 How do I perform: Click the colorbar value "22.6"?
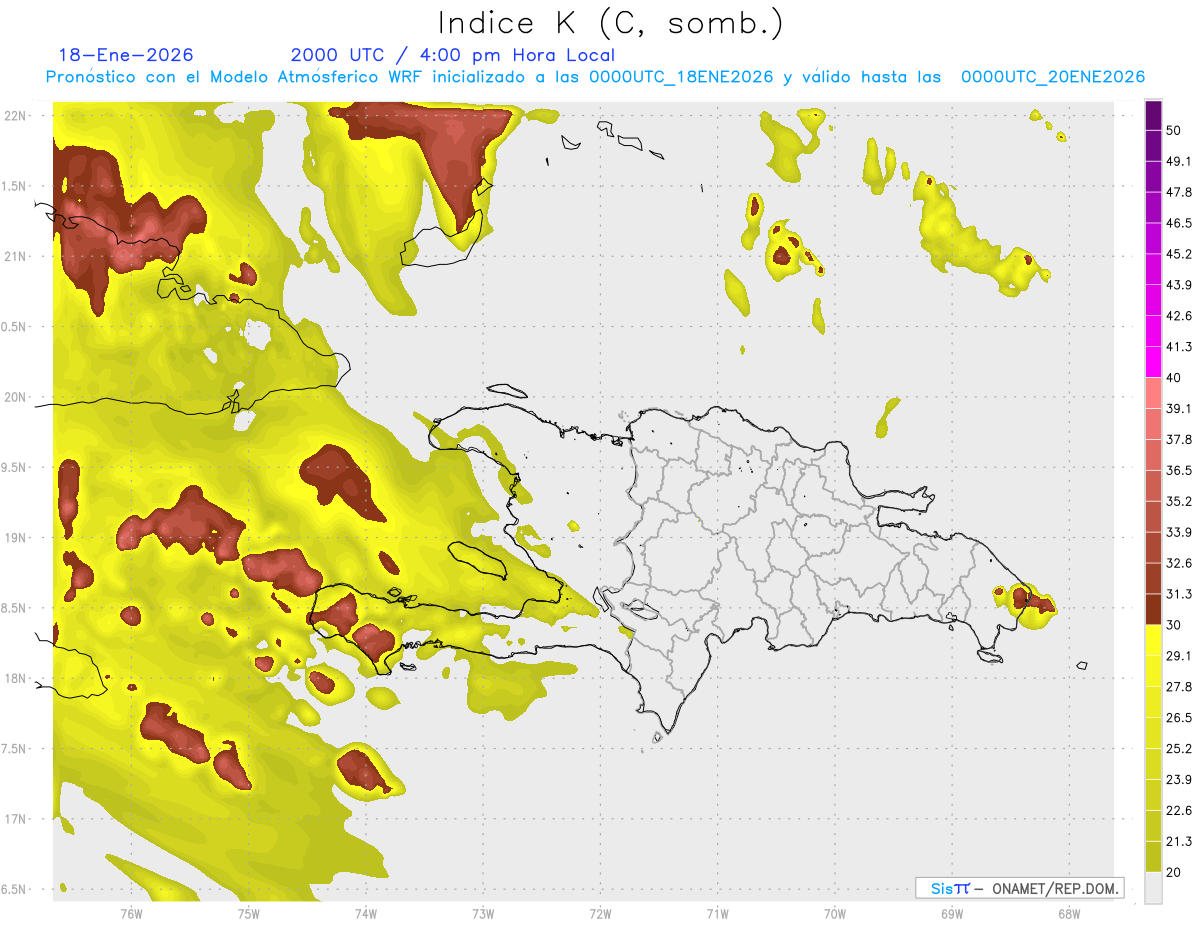point(1179,811)
